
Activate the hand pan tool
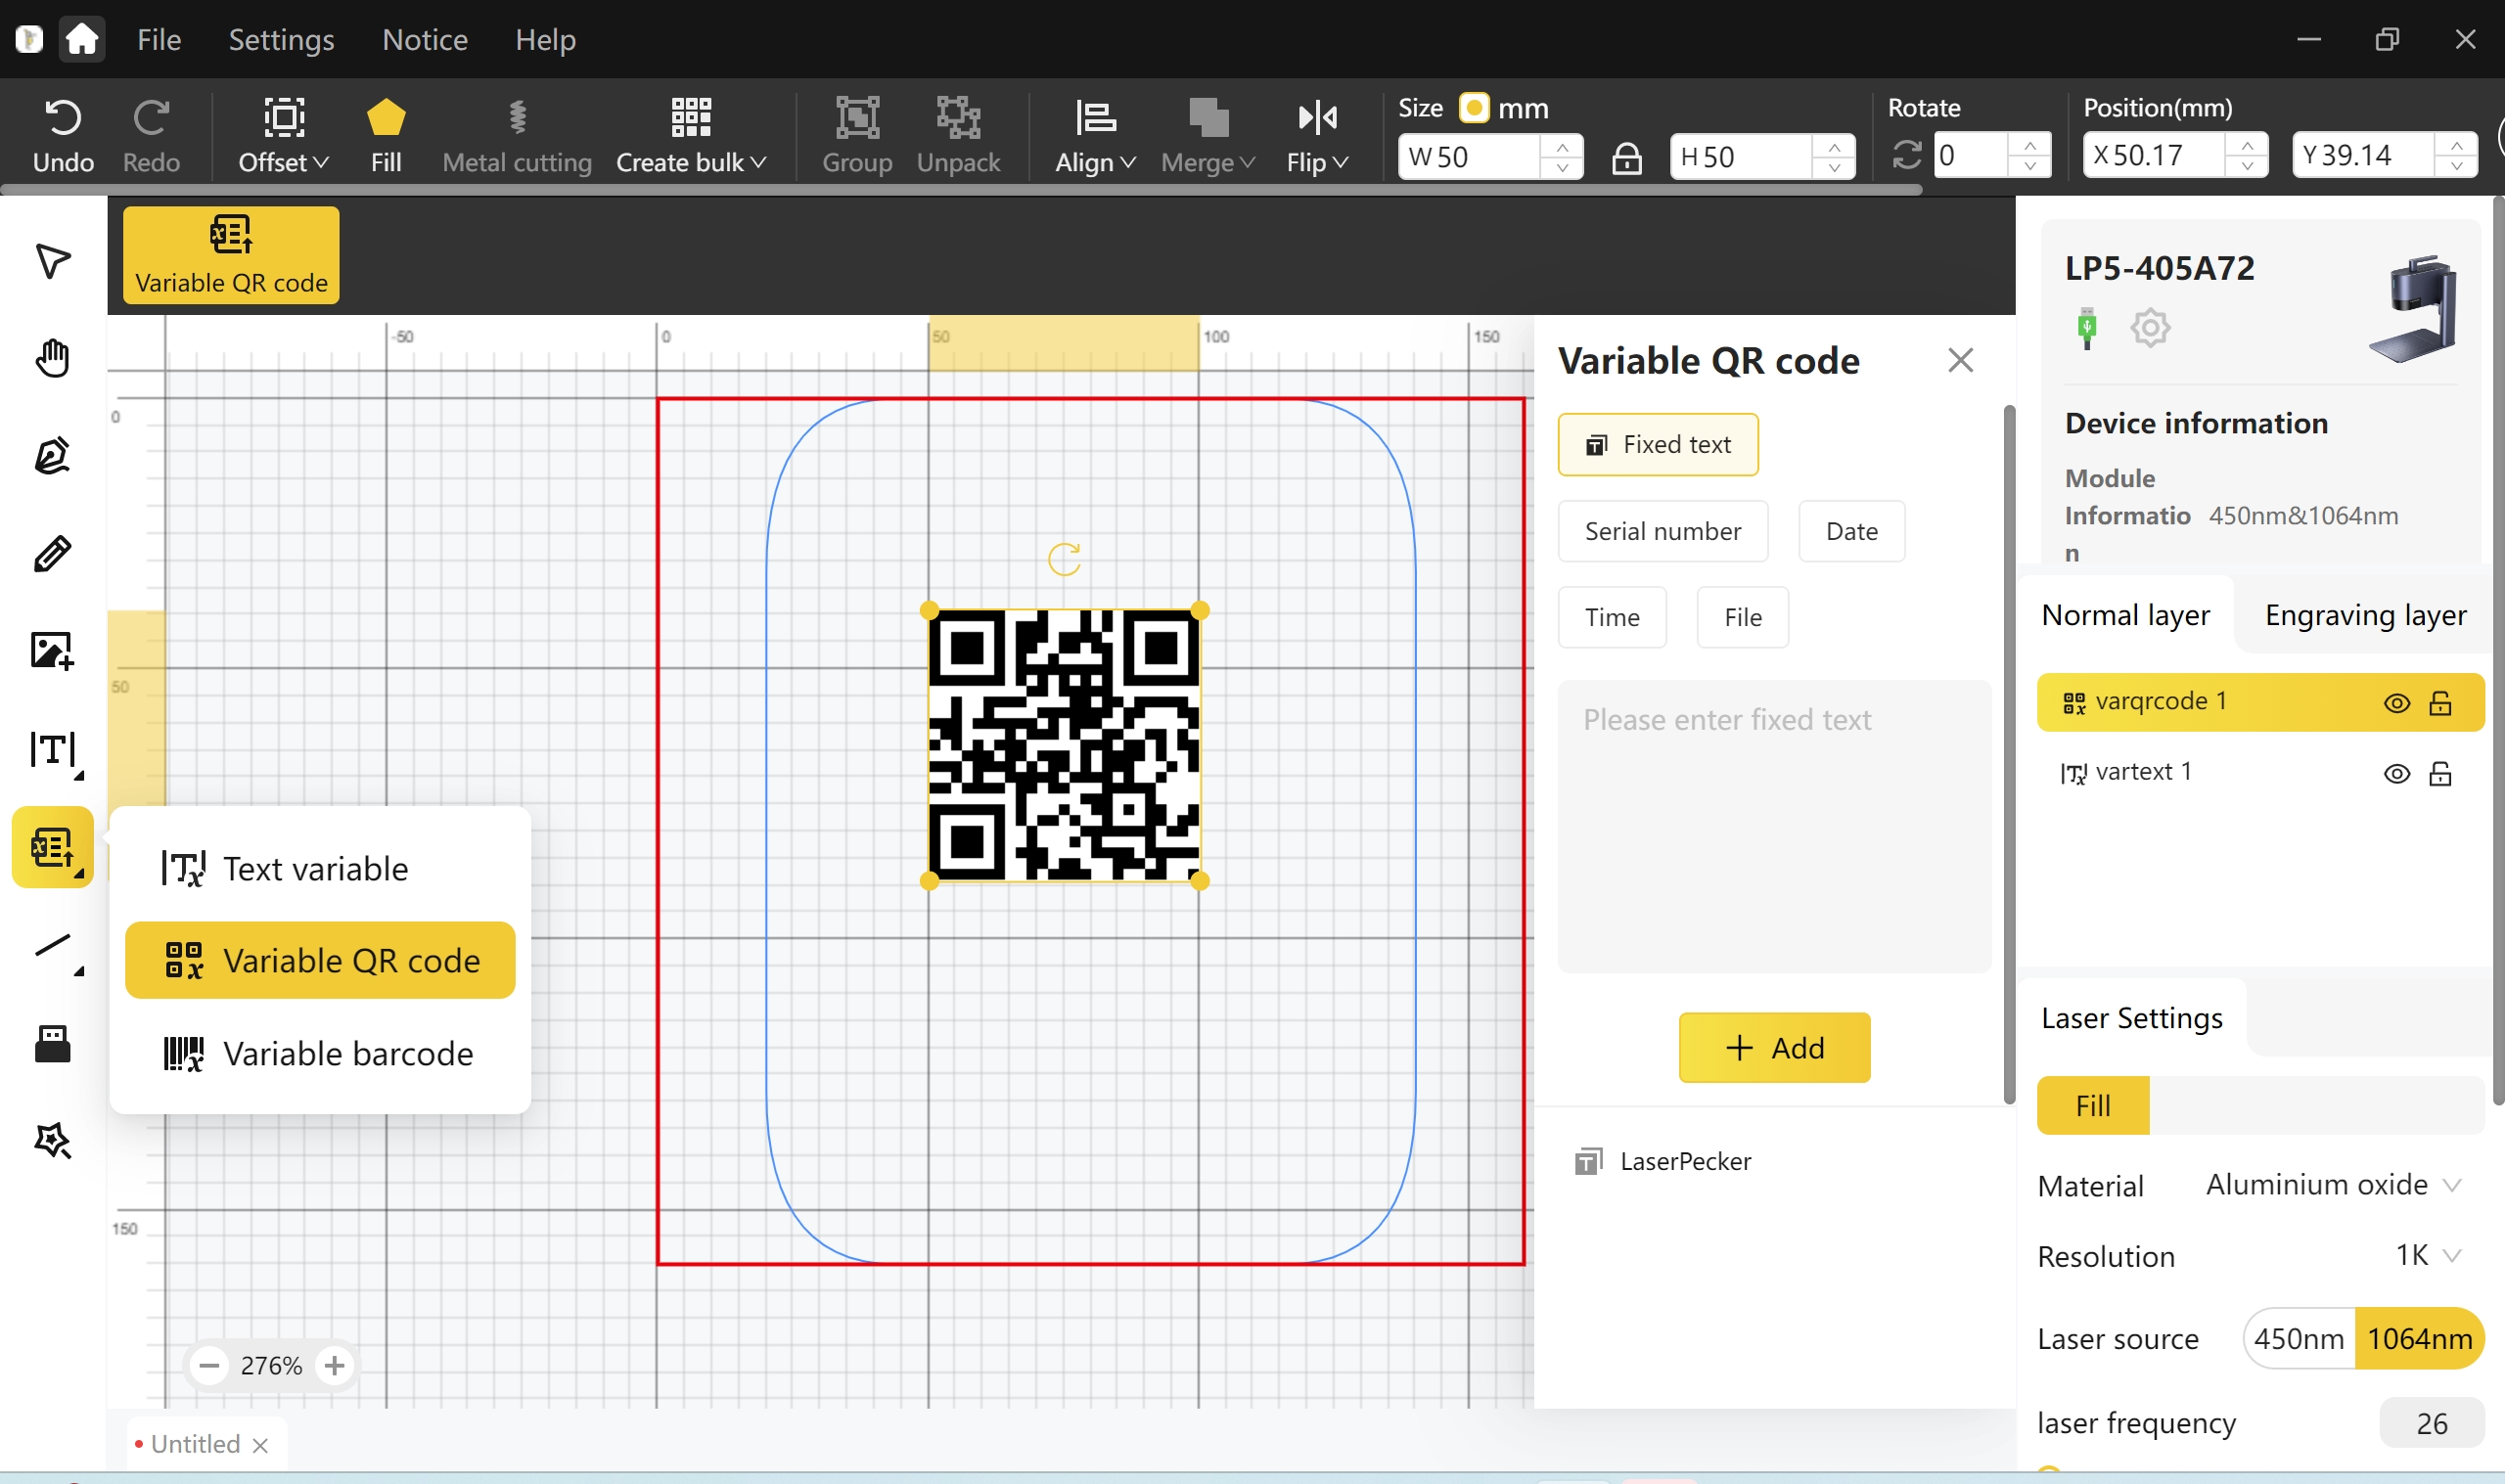tap(52, 357)
